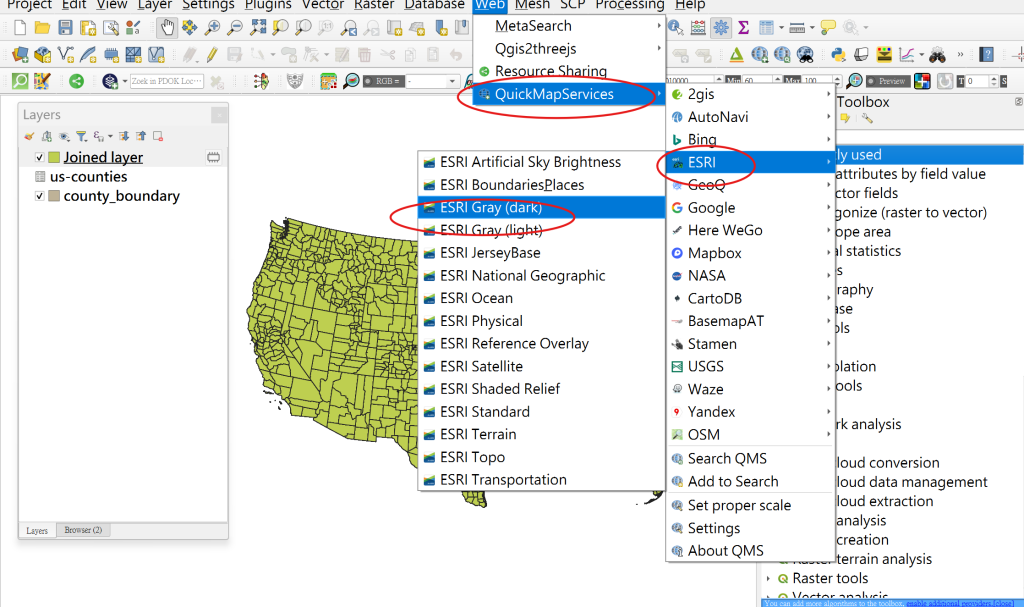Select ESRI Gray (dark) basemap
This screenshot has width=1024, height=607.
pyautogui.click(x=541, y=208)
